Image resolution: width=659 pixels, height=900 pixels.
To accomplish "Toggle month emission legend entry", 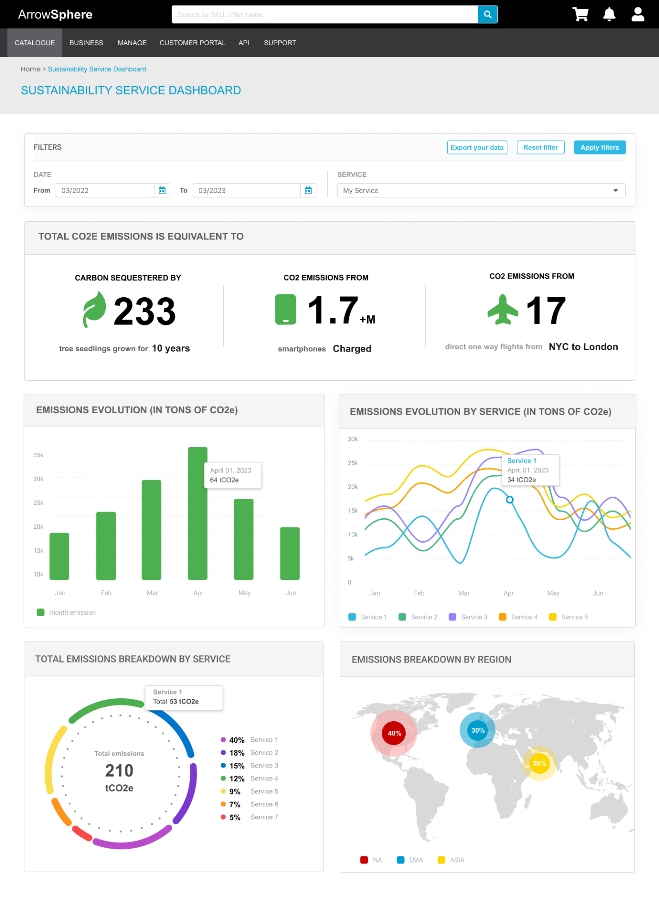I will (x=67, y=612).
